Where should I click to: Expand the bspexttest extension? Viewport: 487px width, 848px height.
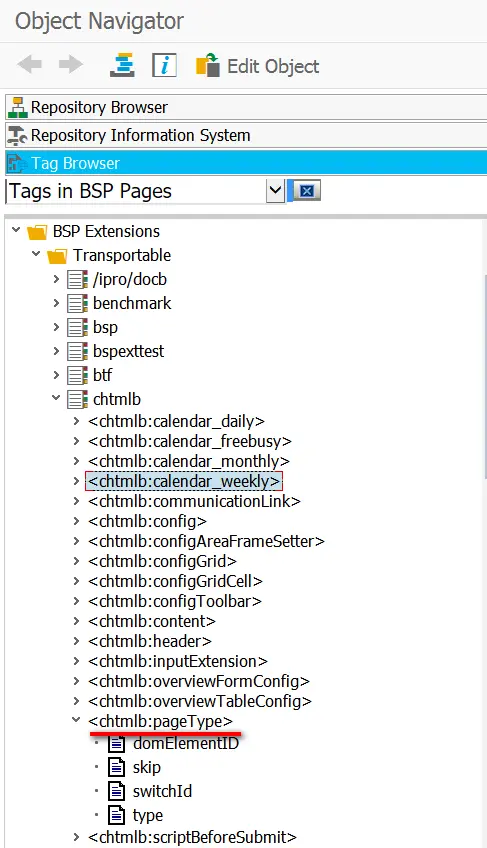coord(56,350)
